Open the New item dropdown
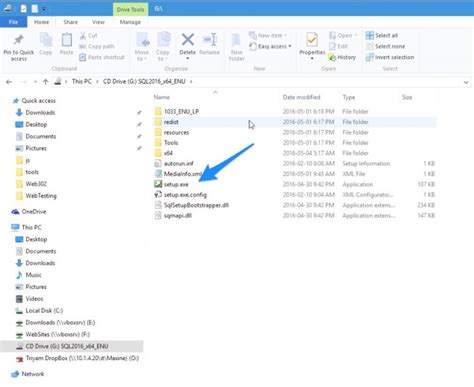Viewport: 474px width, 387px height. (269, 35)
